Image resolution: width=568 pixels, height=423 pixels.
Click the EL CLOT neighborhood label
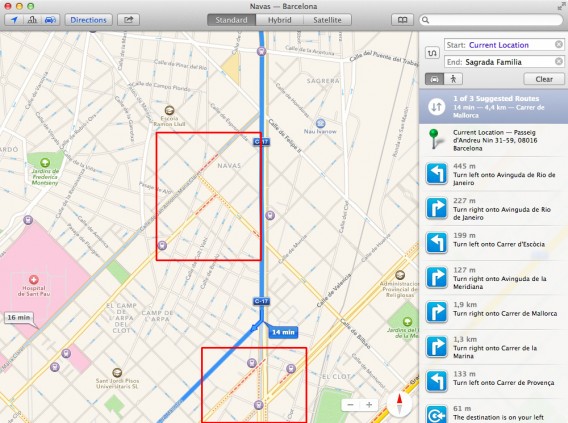[336, 377]
